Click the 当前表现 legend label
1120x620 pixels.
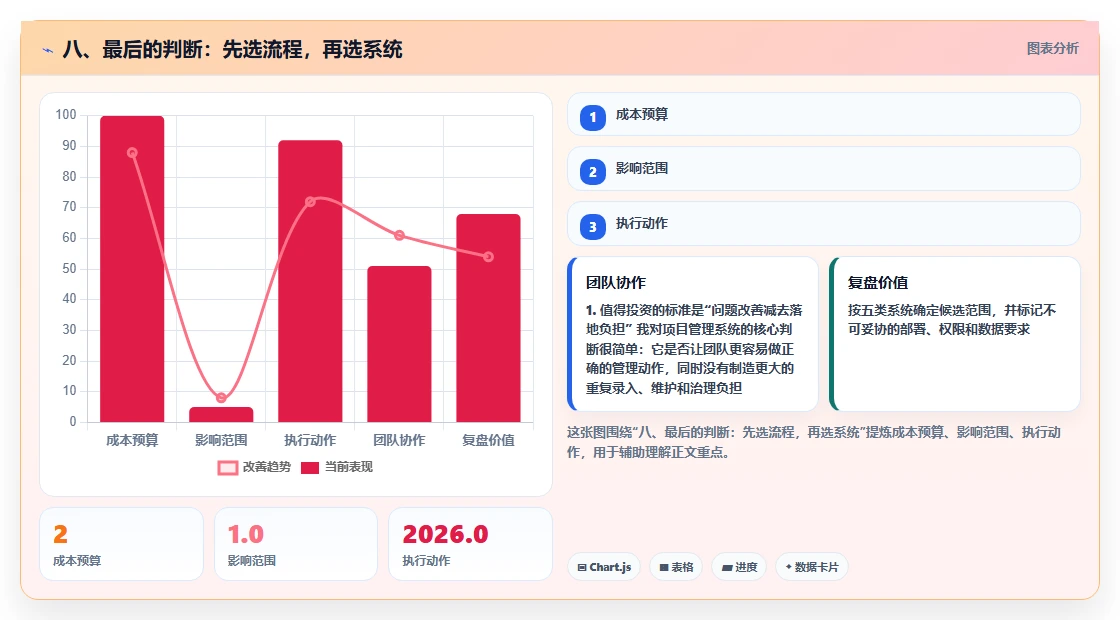(x=349, y=466)
